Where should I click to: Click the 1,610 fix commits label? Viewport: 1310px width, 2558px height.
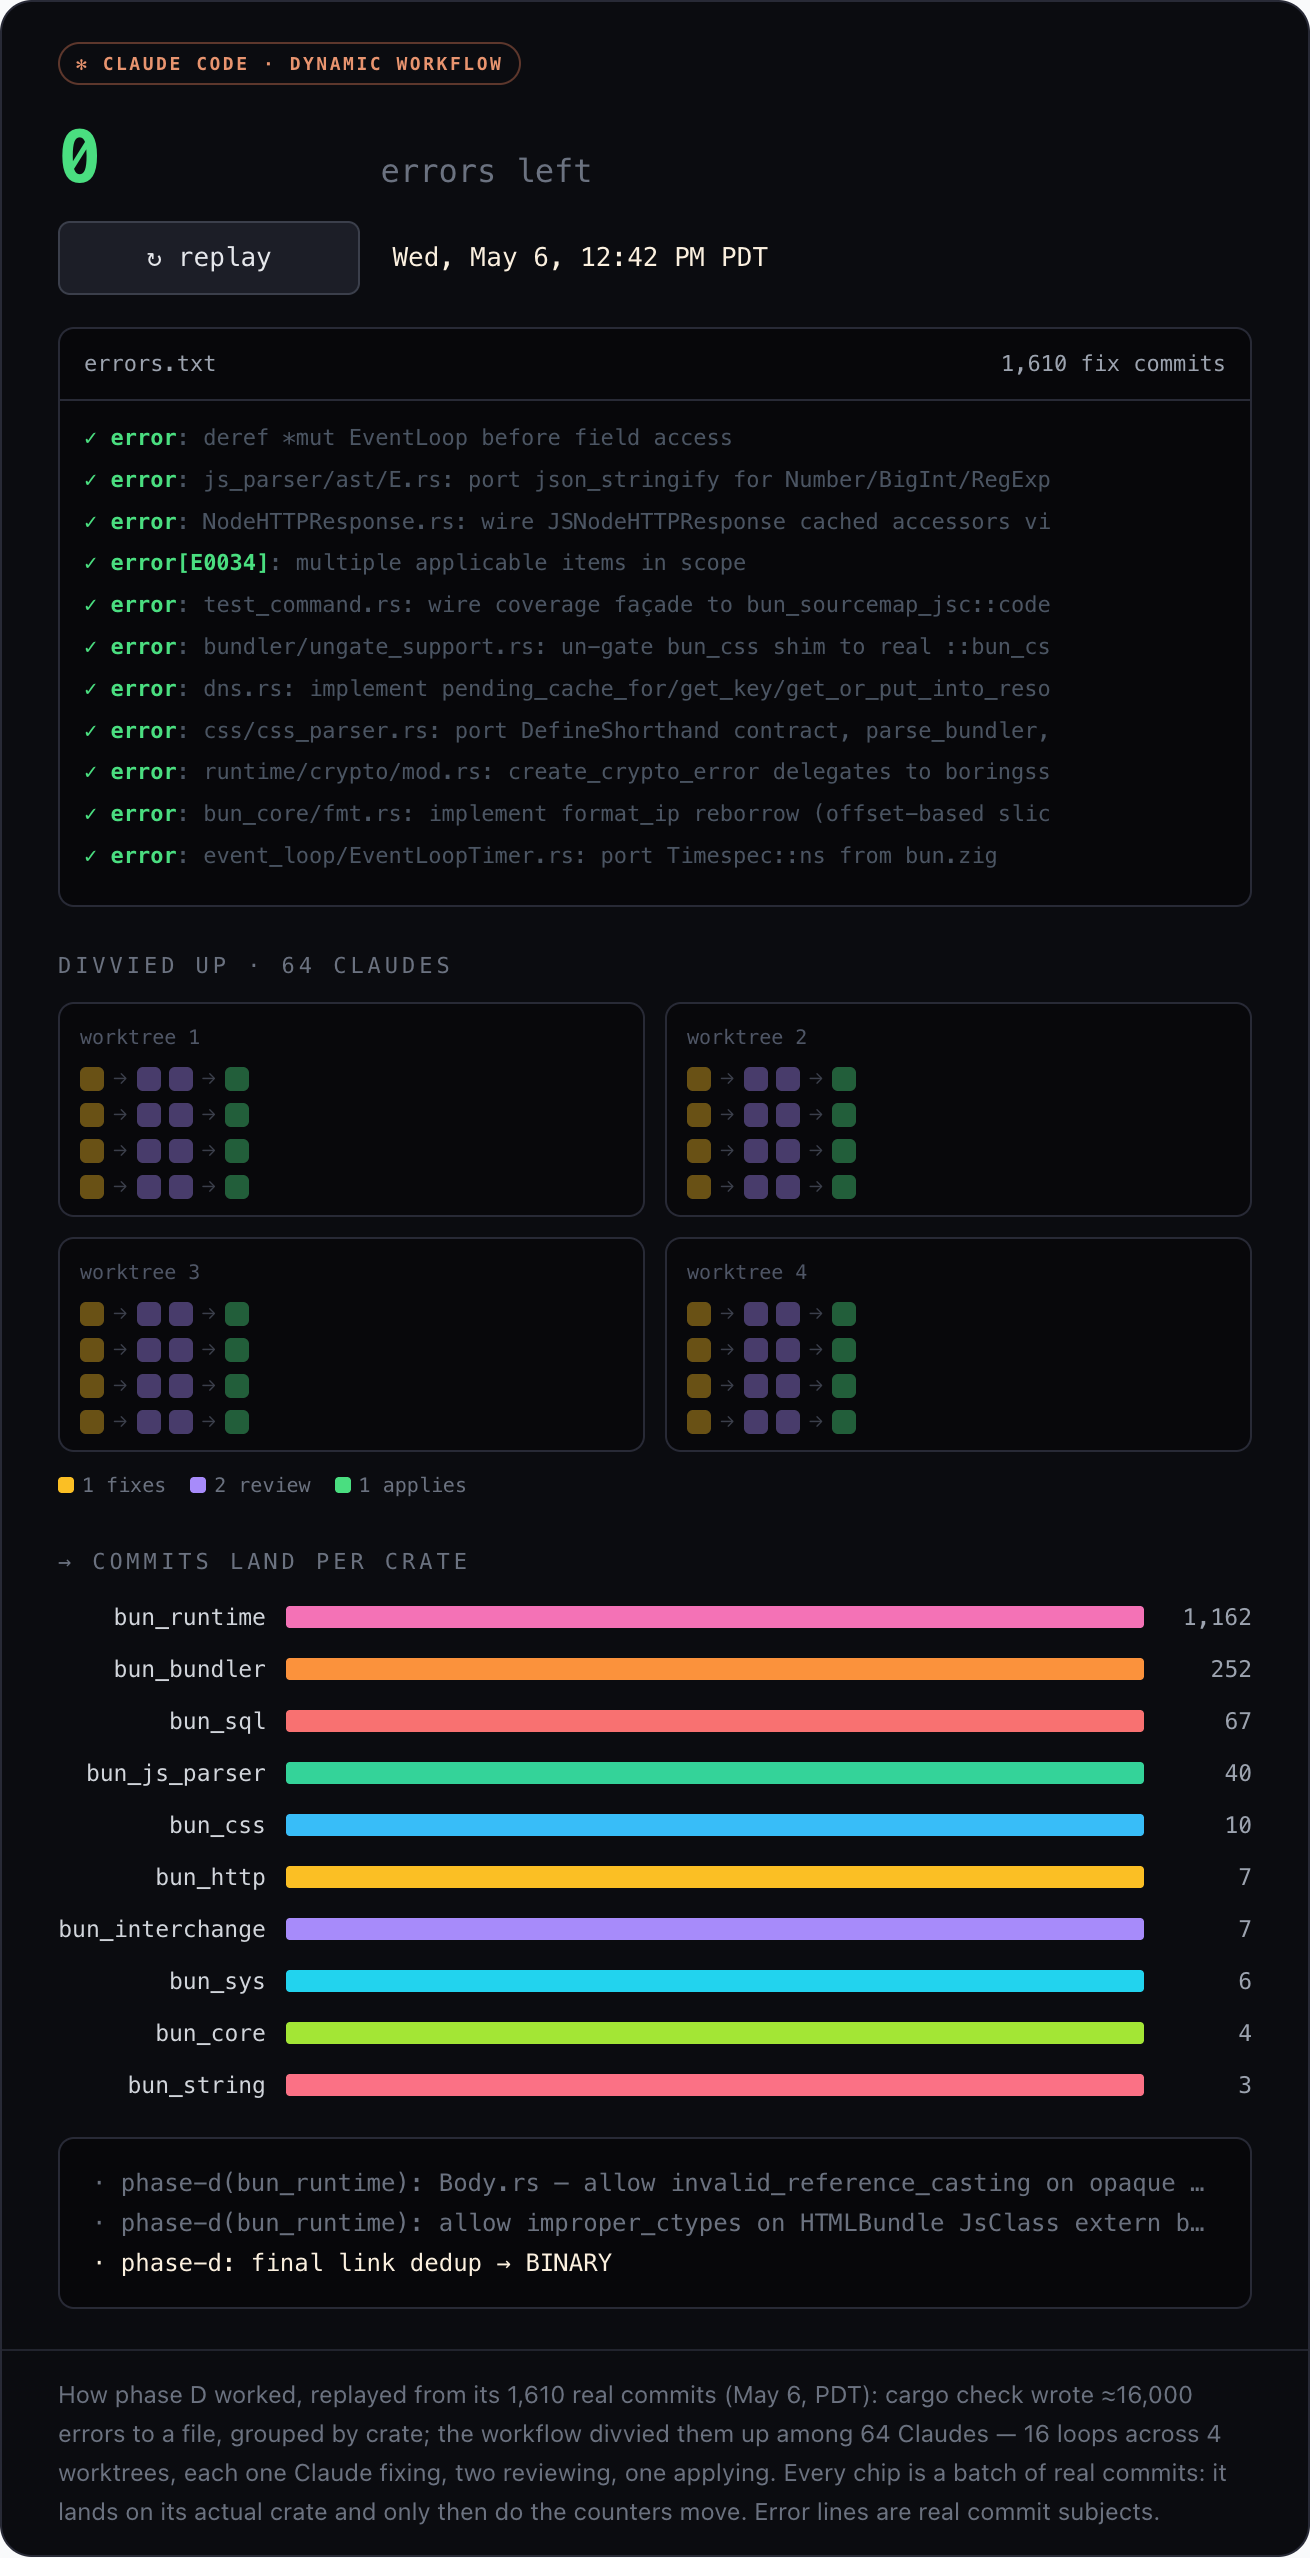click(x=1113, y=364)
